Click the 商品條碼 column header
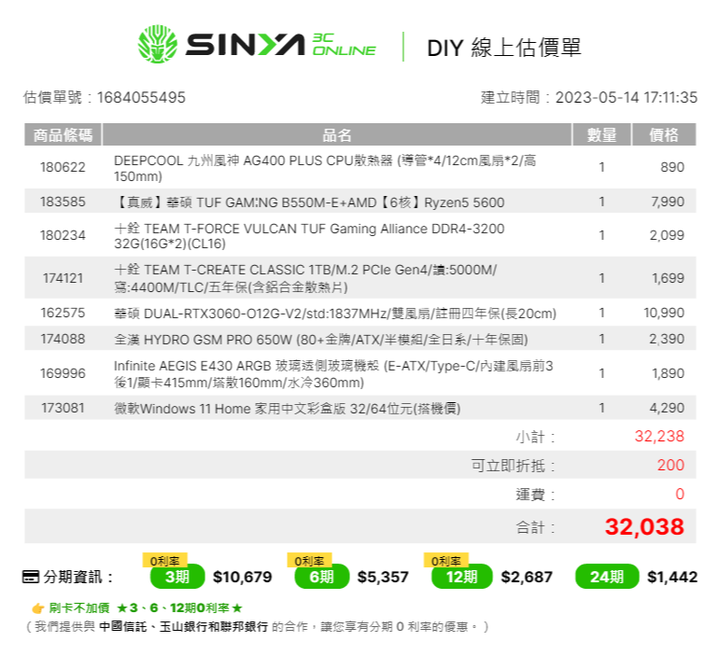Image resolution: width=720 pixels, height=656 pixels. (63, 135)
